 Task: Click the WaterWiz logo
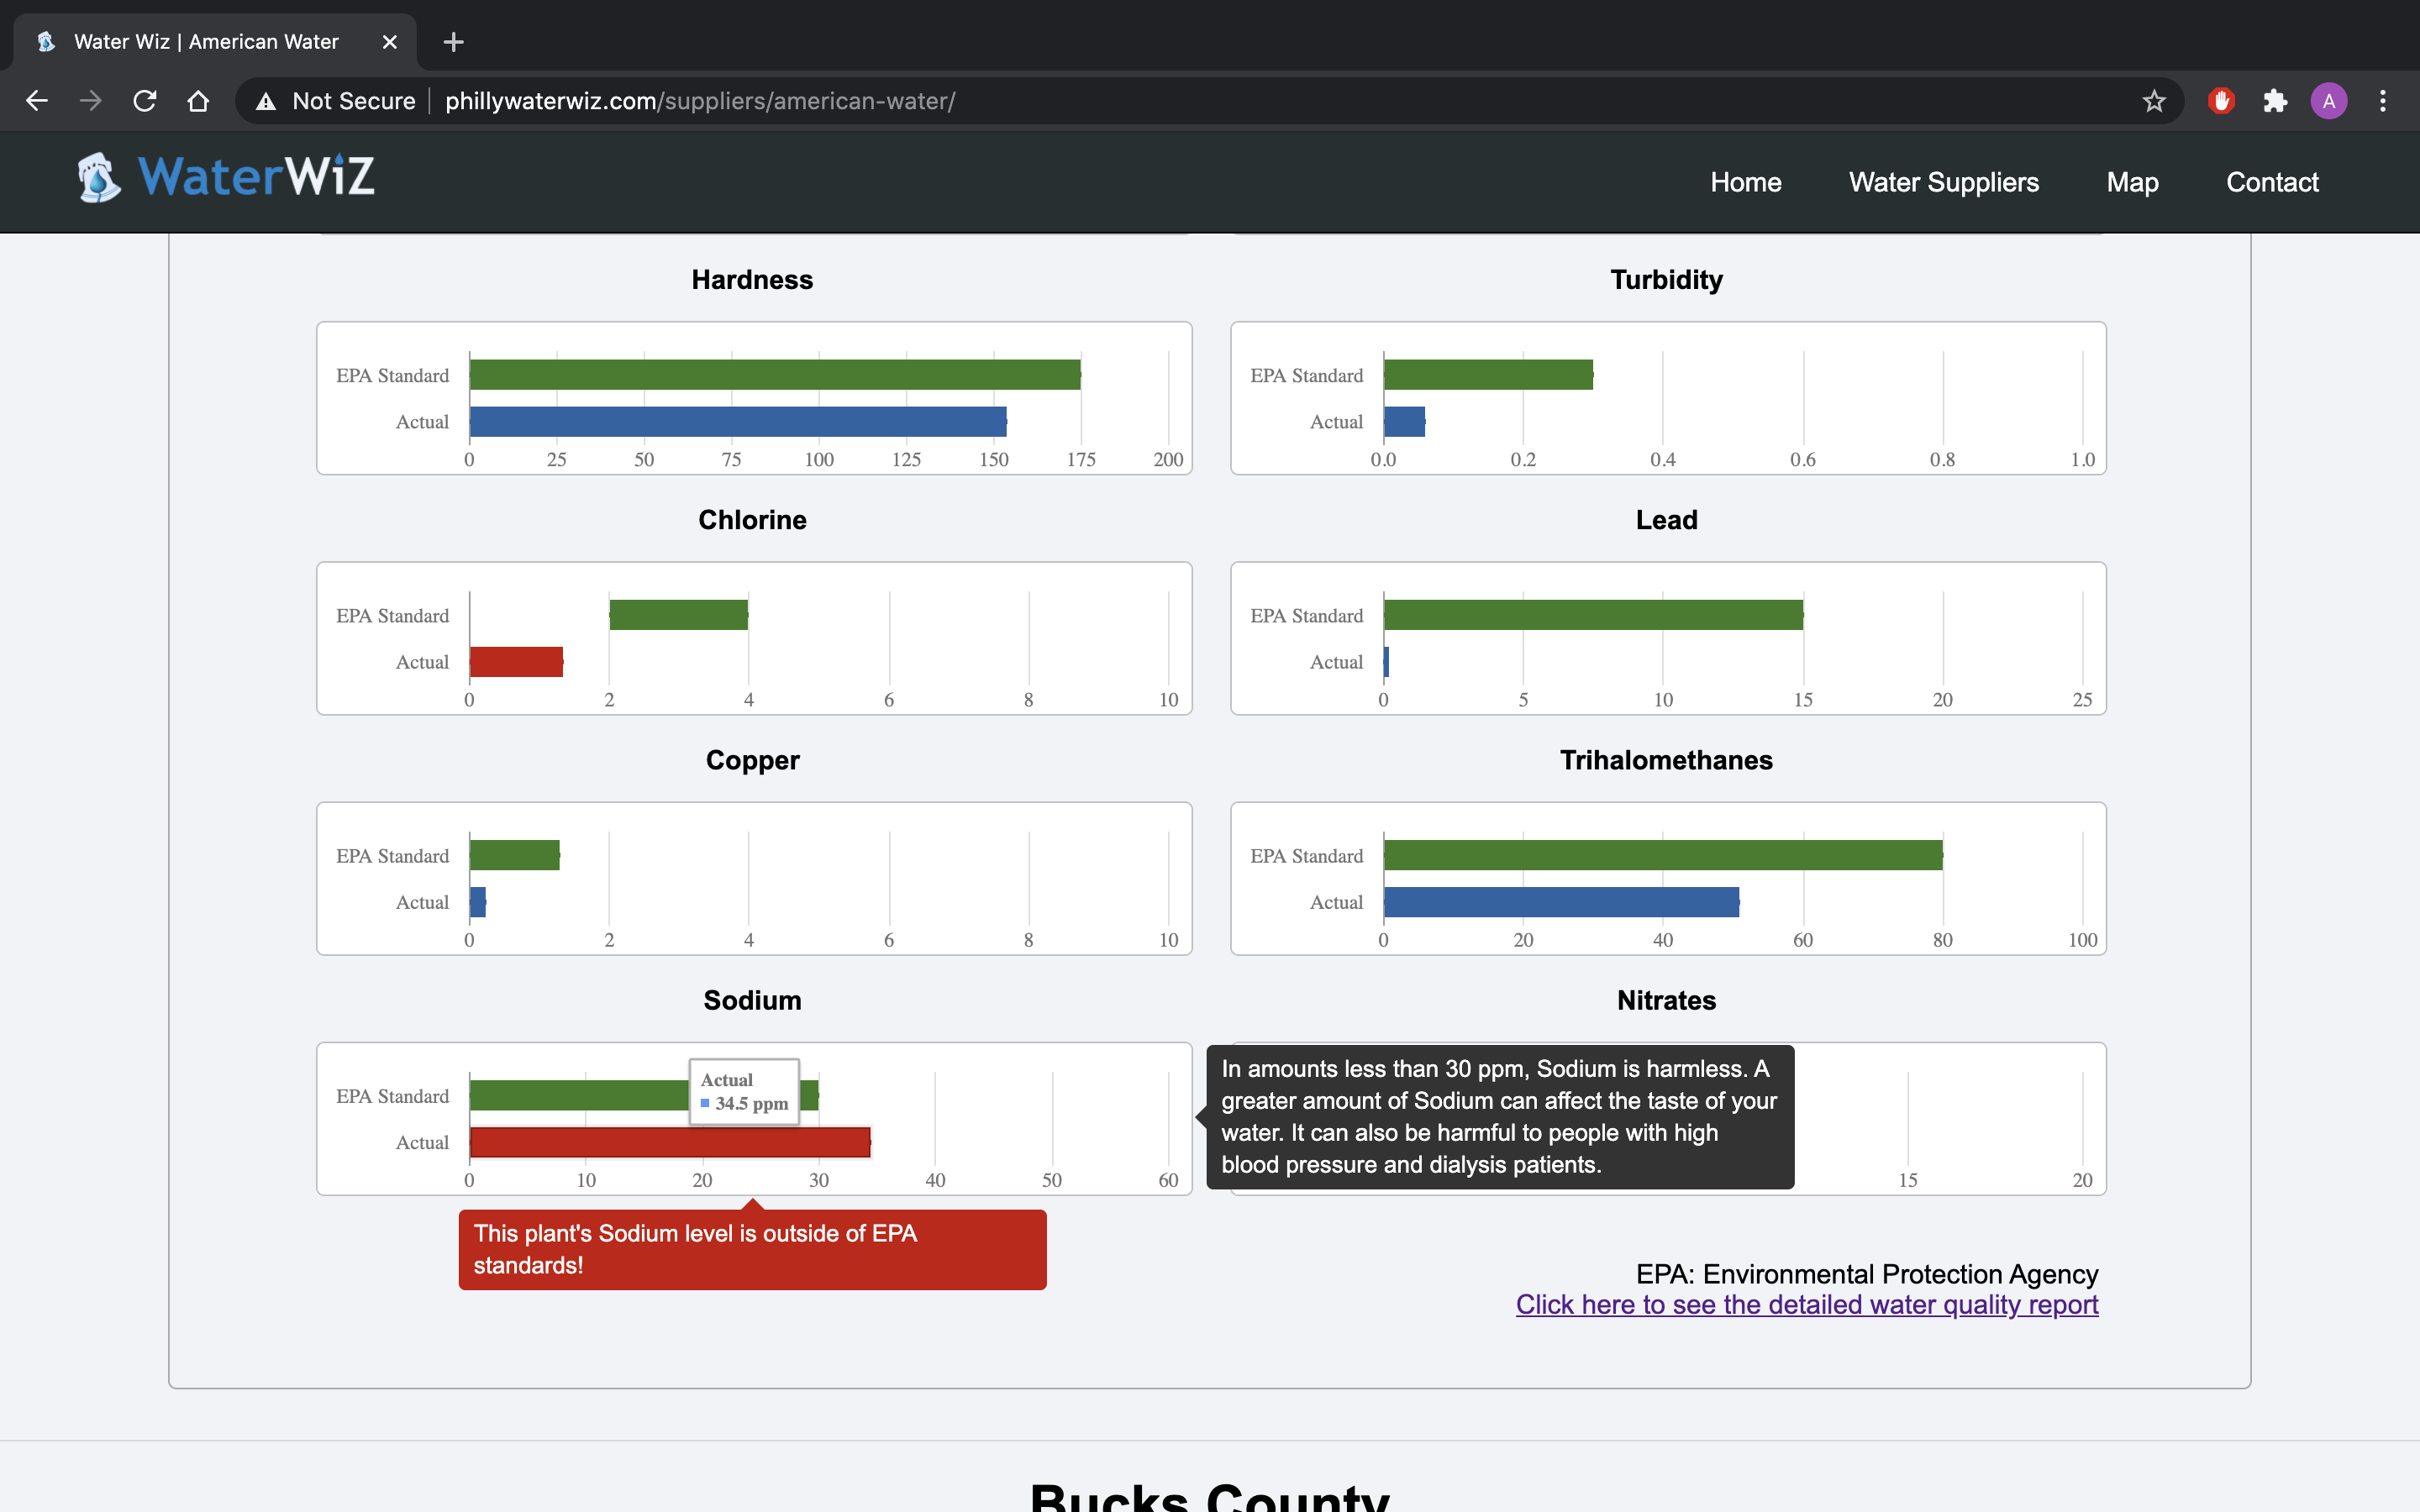226,178
